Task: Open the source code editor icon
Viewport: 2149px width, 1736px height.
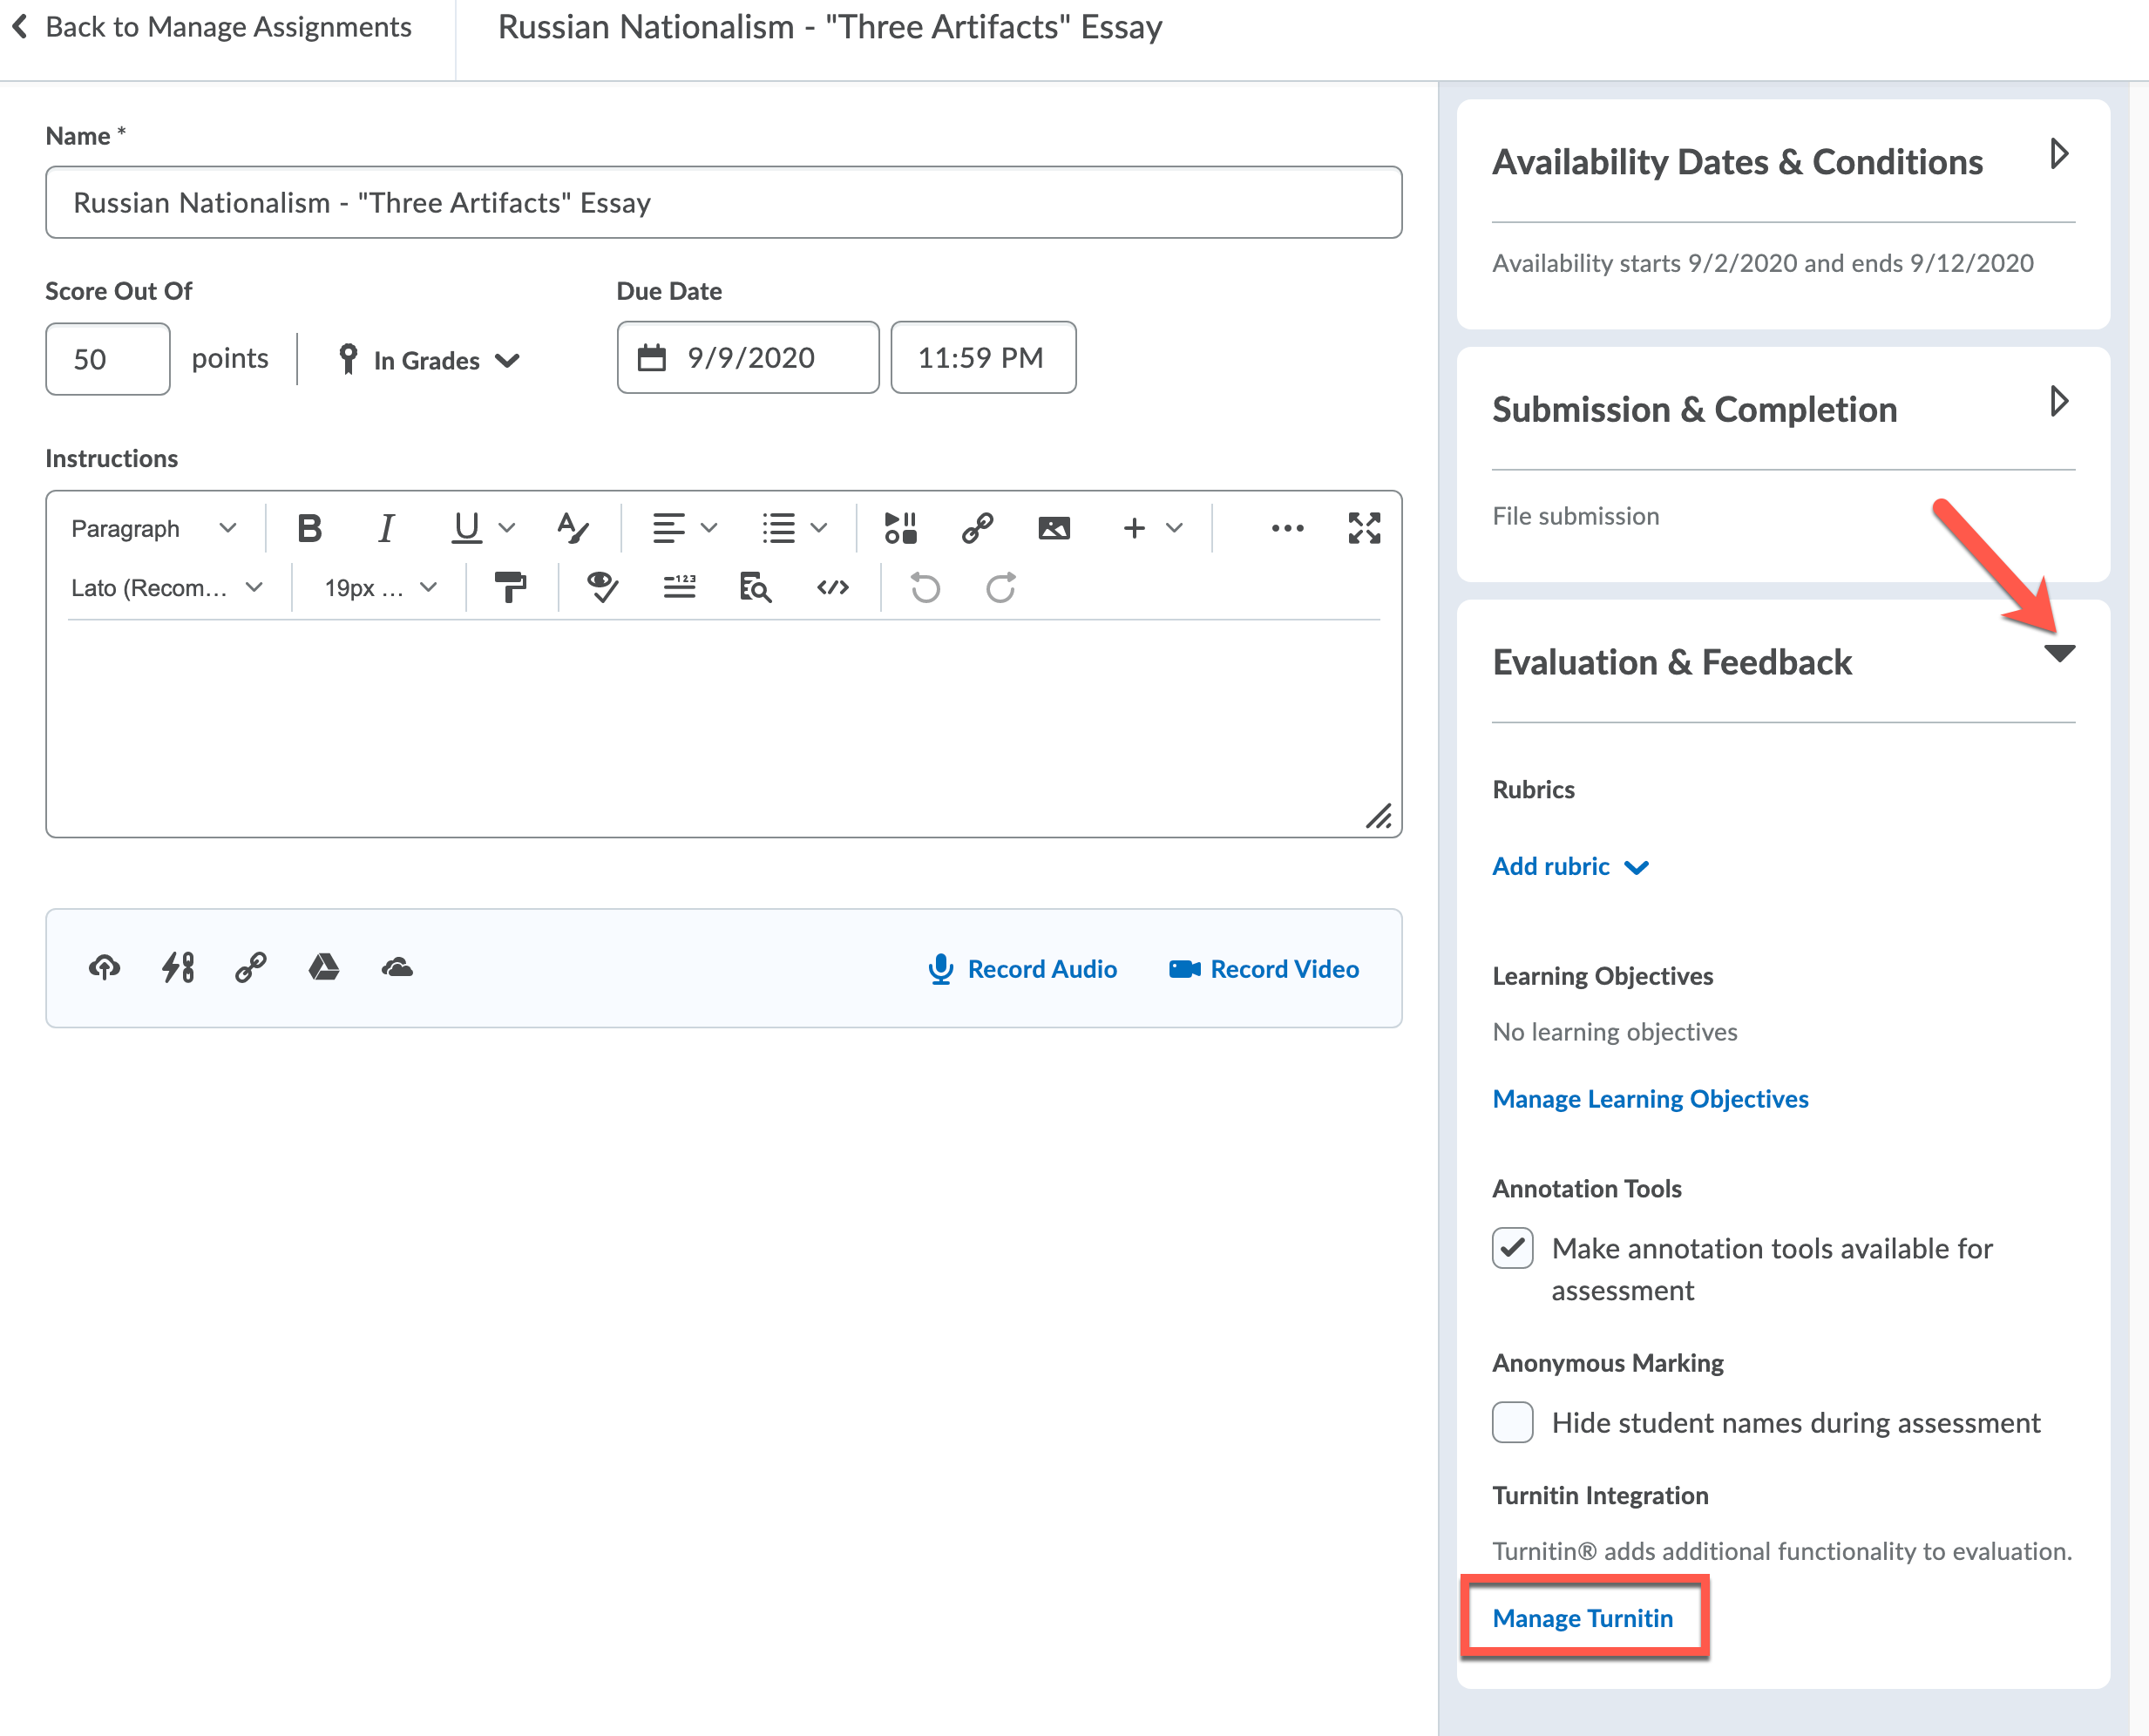Action: tap(832, 588)
